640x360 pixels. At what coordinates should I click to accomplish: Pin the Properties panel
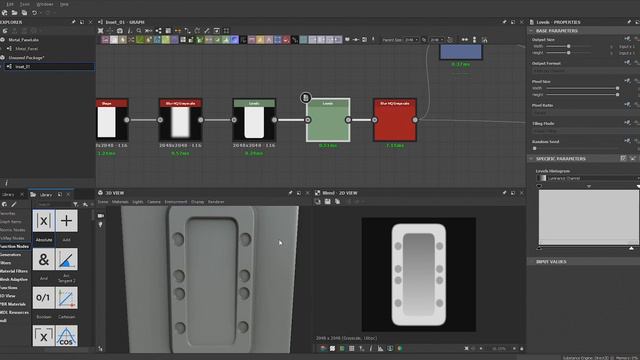pos(629,22)
